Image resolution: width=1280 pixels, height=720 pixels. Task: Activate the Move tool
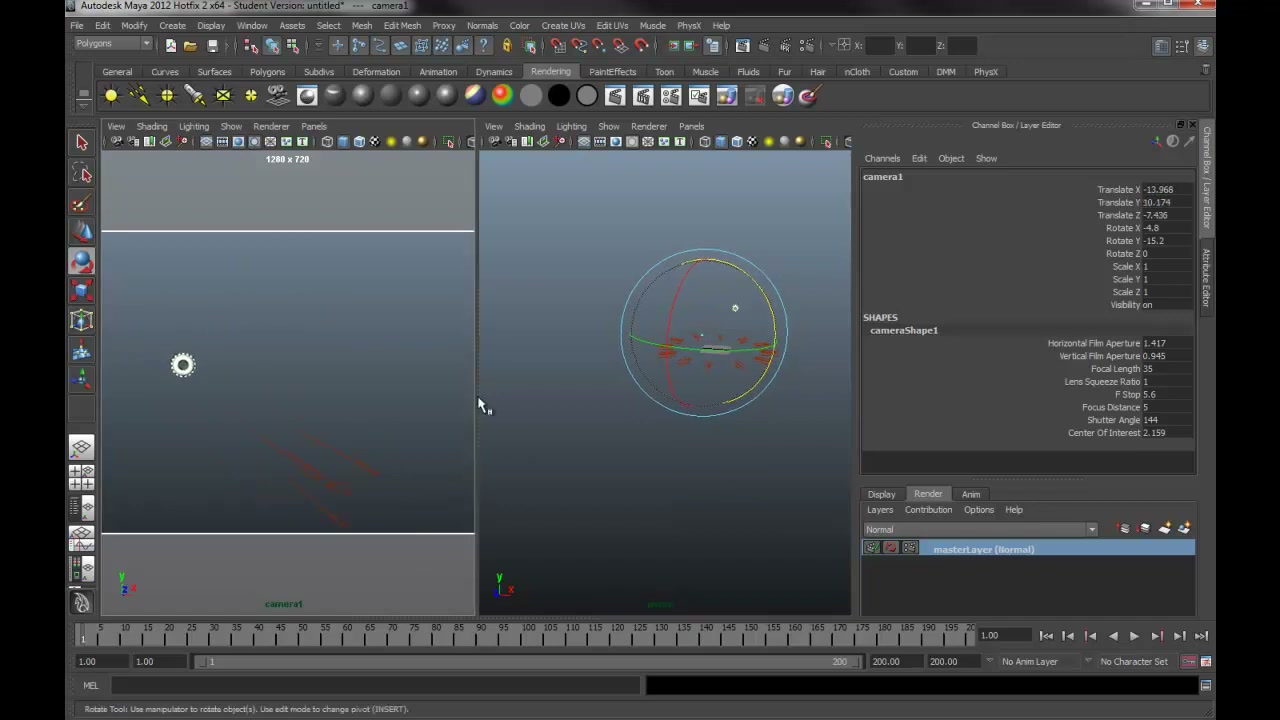[82, 233]
